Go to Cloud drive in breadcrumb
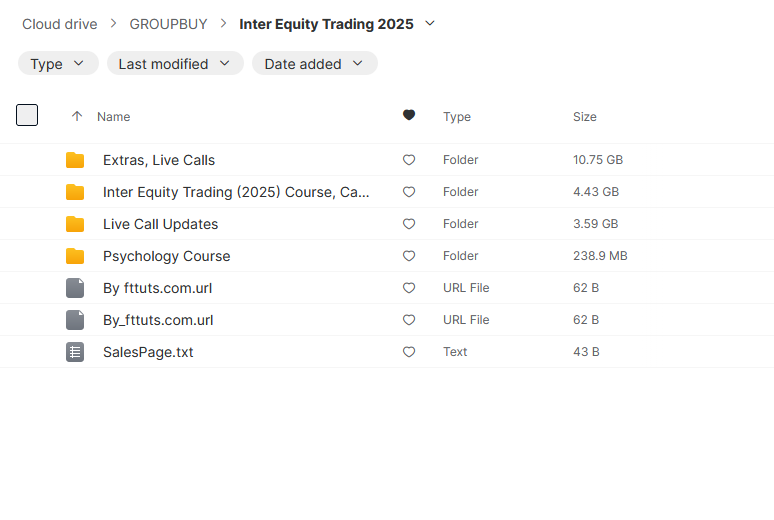This screenshot has height=520, width=774. (60, 24)
